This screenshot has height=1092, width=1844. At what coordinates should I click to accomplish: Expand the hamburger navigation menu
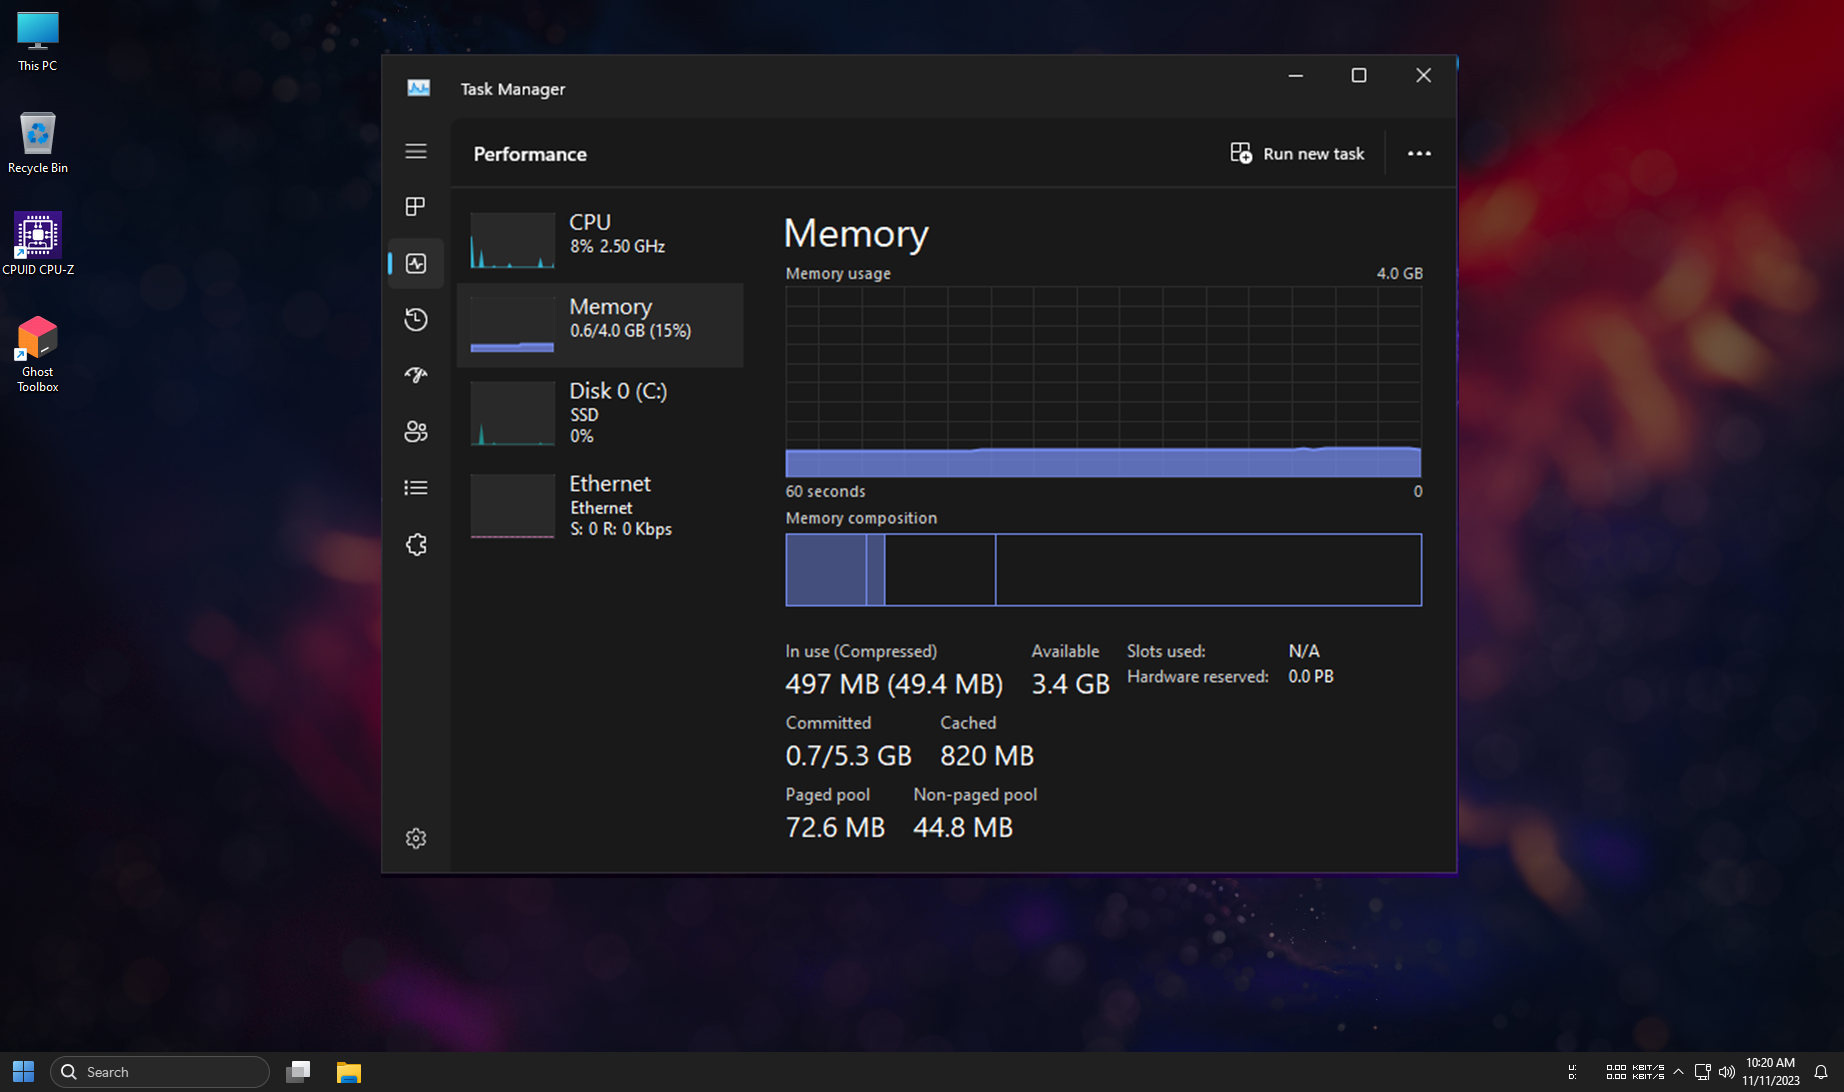415,151
